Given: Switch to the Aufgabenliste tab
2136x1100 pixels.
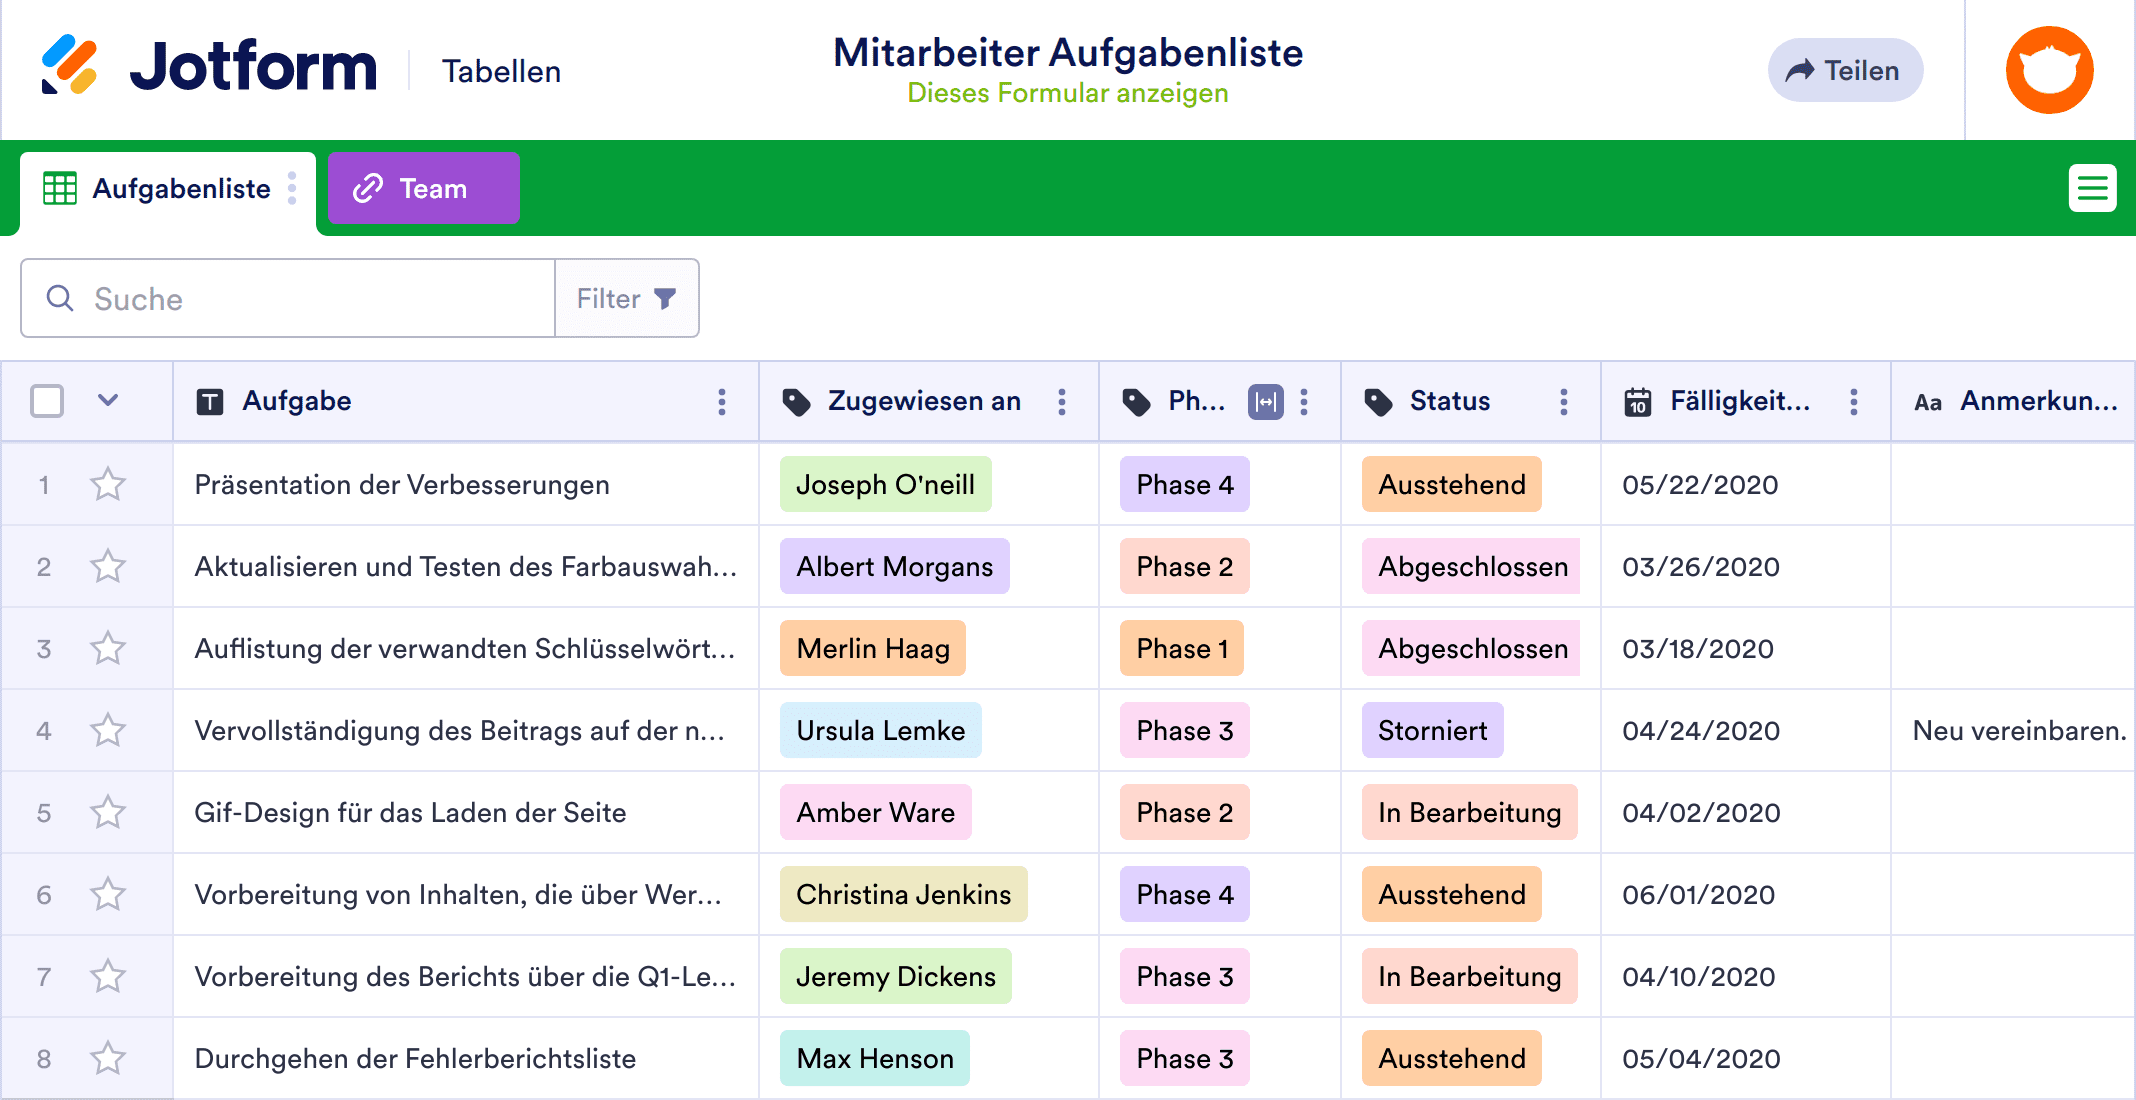Looking at the screenshot, I should point(168,189).
